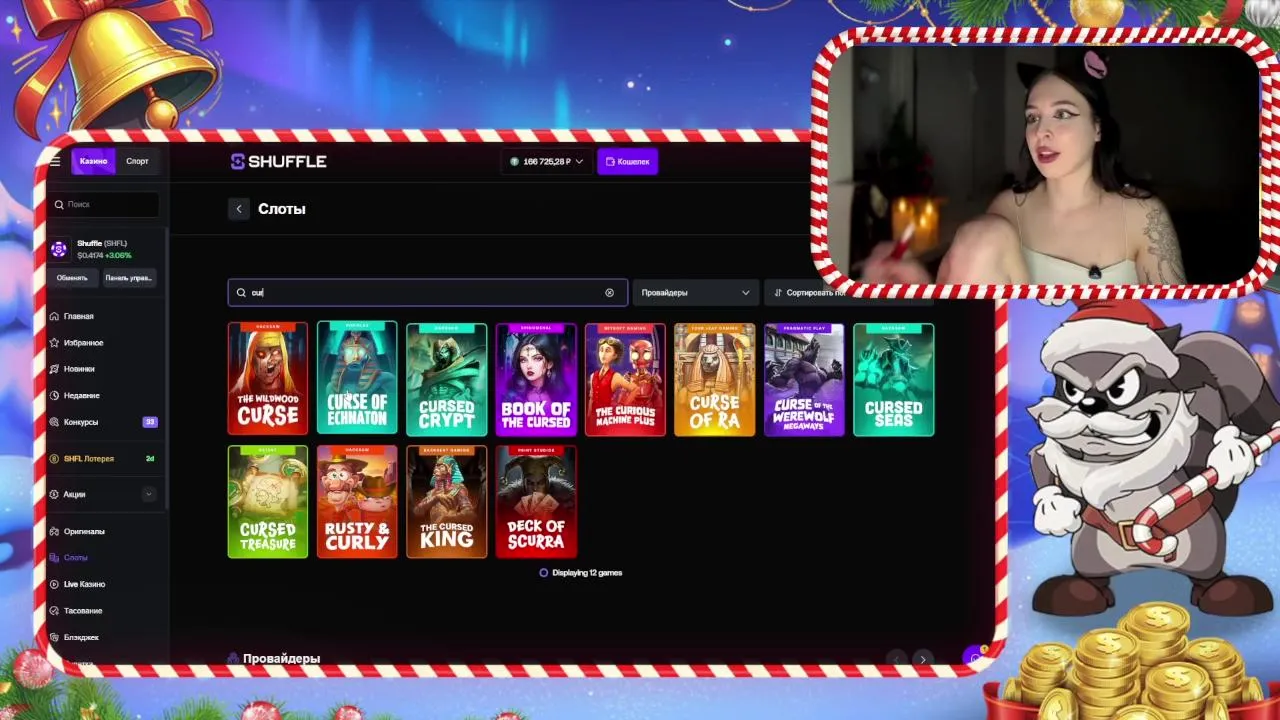Click the SHFL Лотерея coin icon
Image resolution: width=1280 pixels, height=720 pixels.
(x=54, y=458)
